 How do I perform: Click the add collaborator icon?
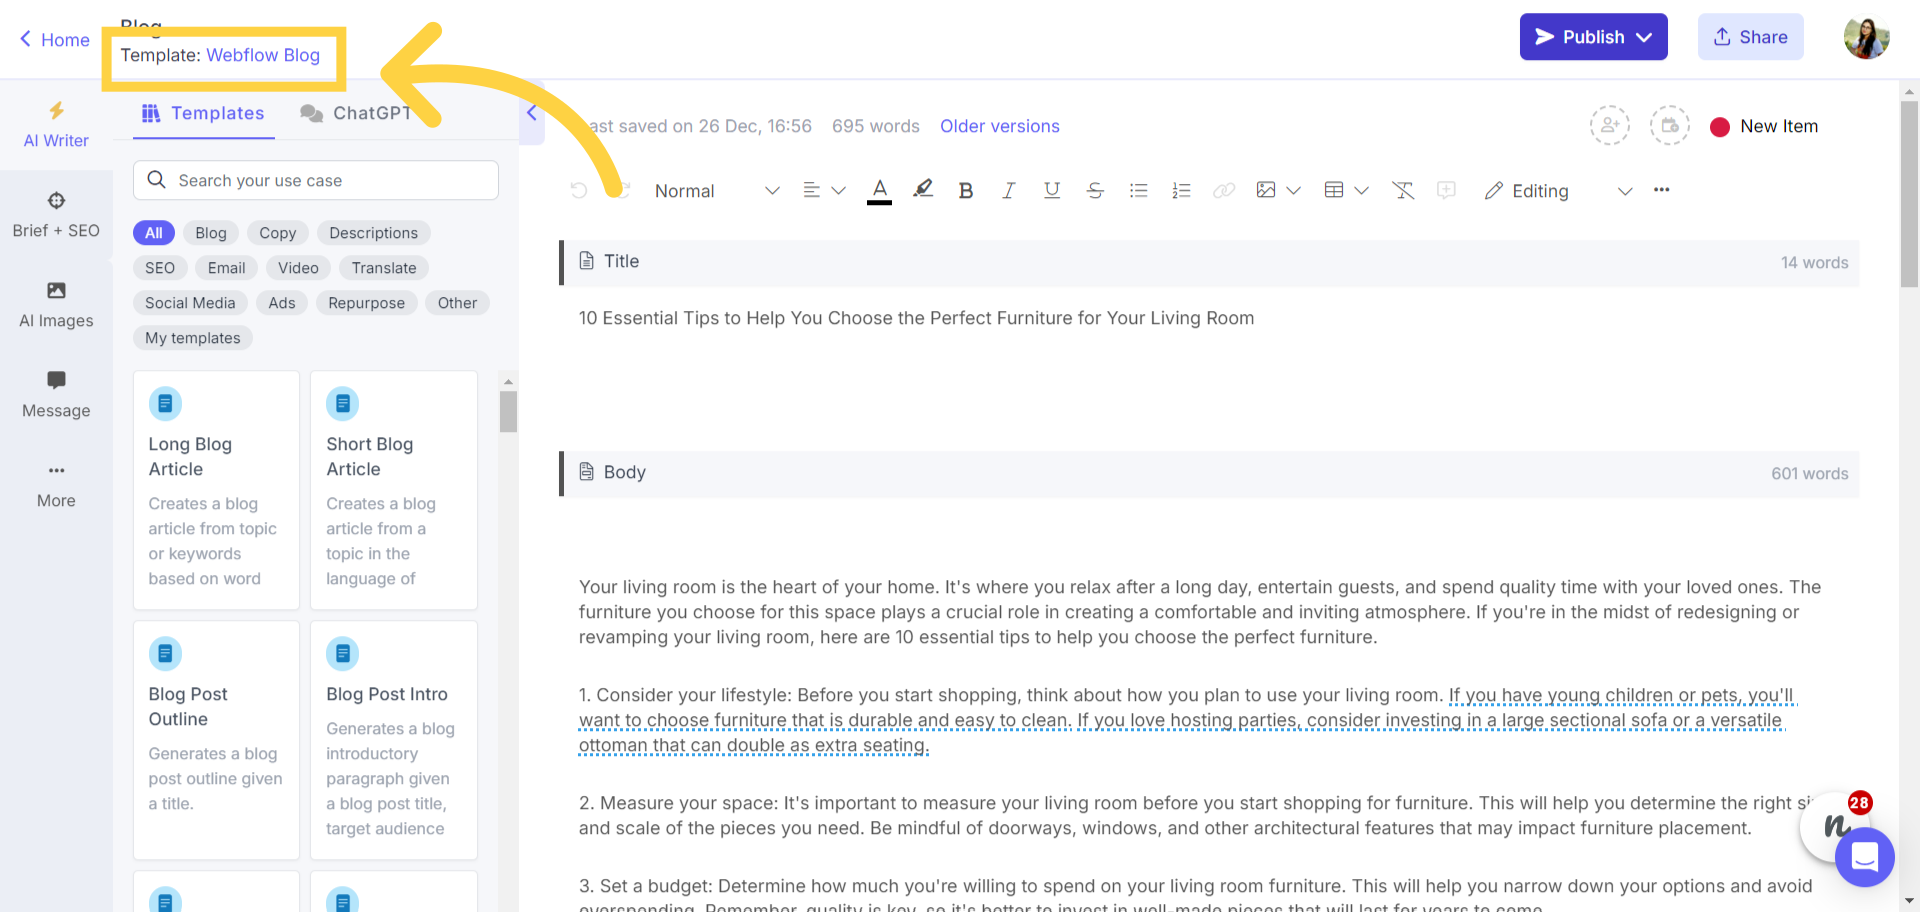coord(1610,126)
